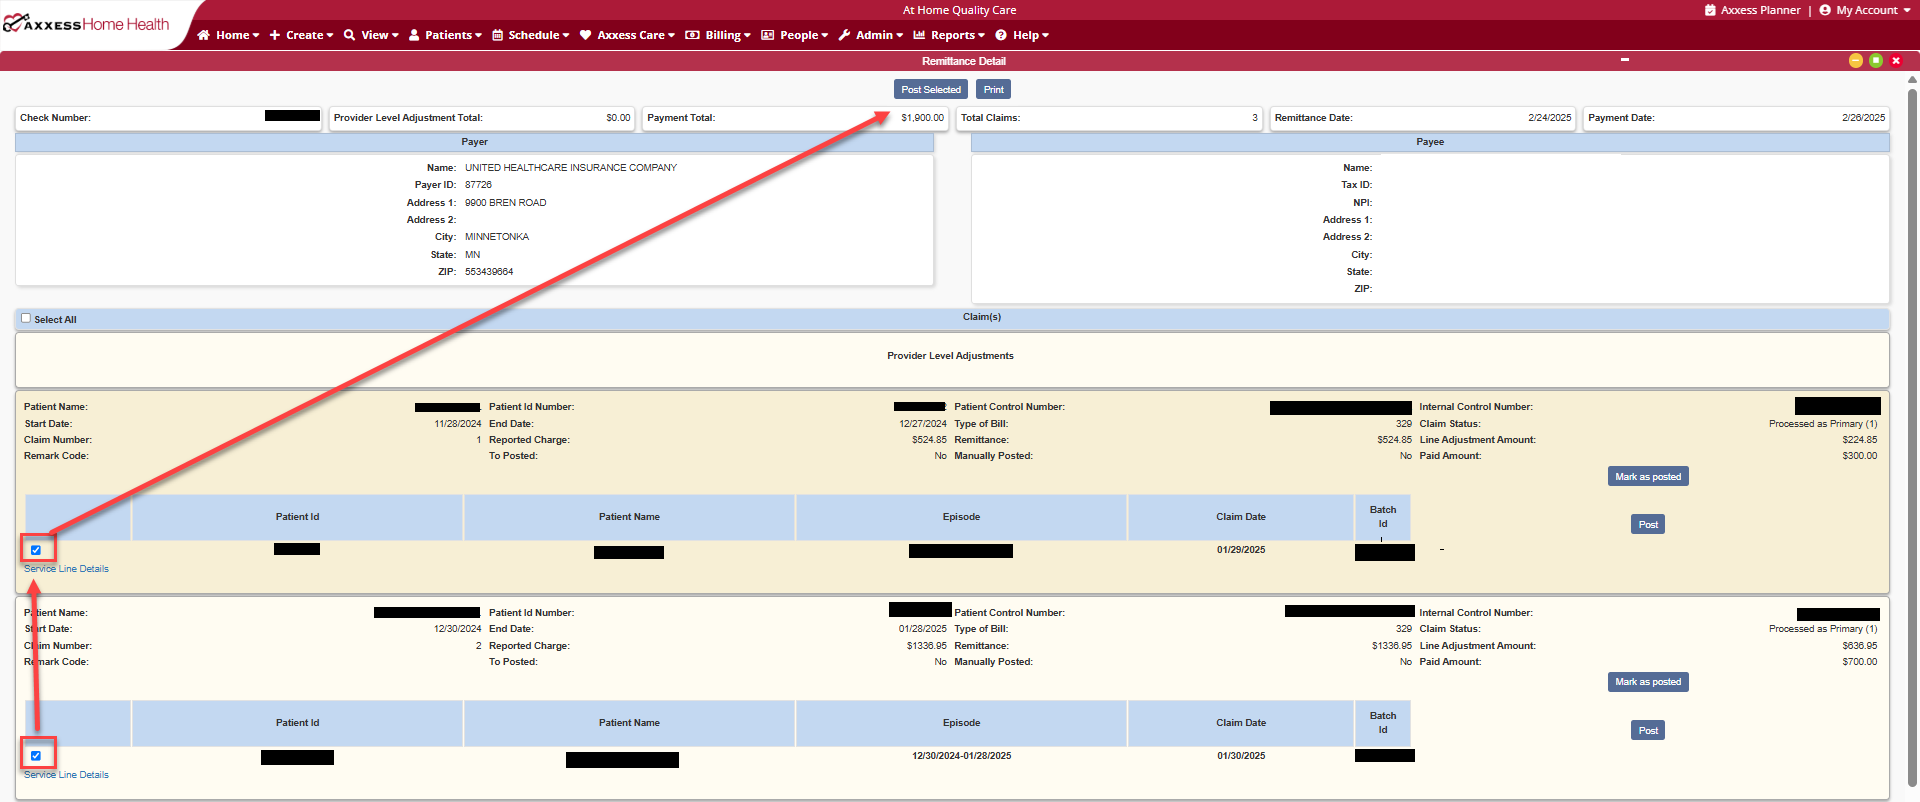Open the Help menu

1022,35
